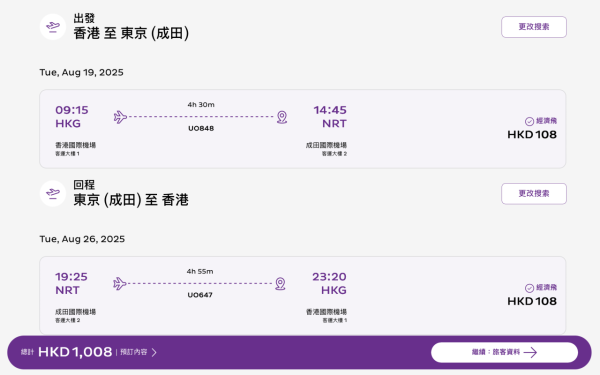This screenshot has width=600, height=375.
Task: Click 成田國際機場 under the 14:45 arrival
Action: (326, 145)
